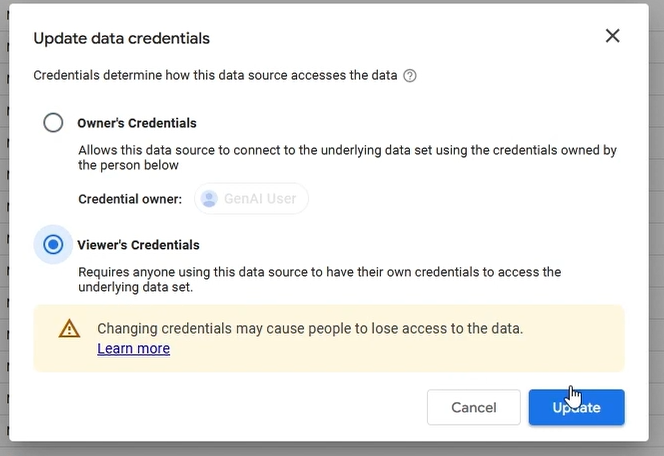Click the "Credential owner:" label
Image resolution: width=664 pixels, height=456 pixels.
[130, 199]
